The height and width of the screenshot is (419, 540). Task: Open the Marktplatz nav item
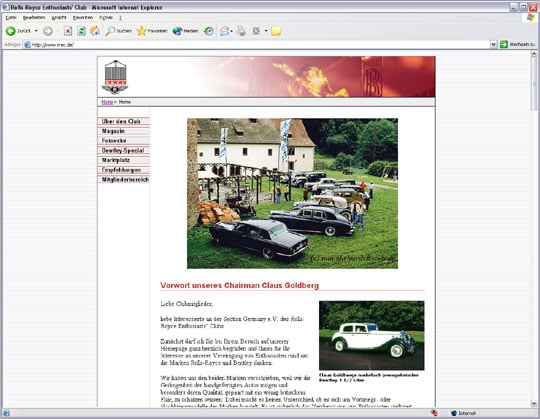[x=124, y=160]
